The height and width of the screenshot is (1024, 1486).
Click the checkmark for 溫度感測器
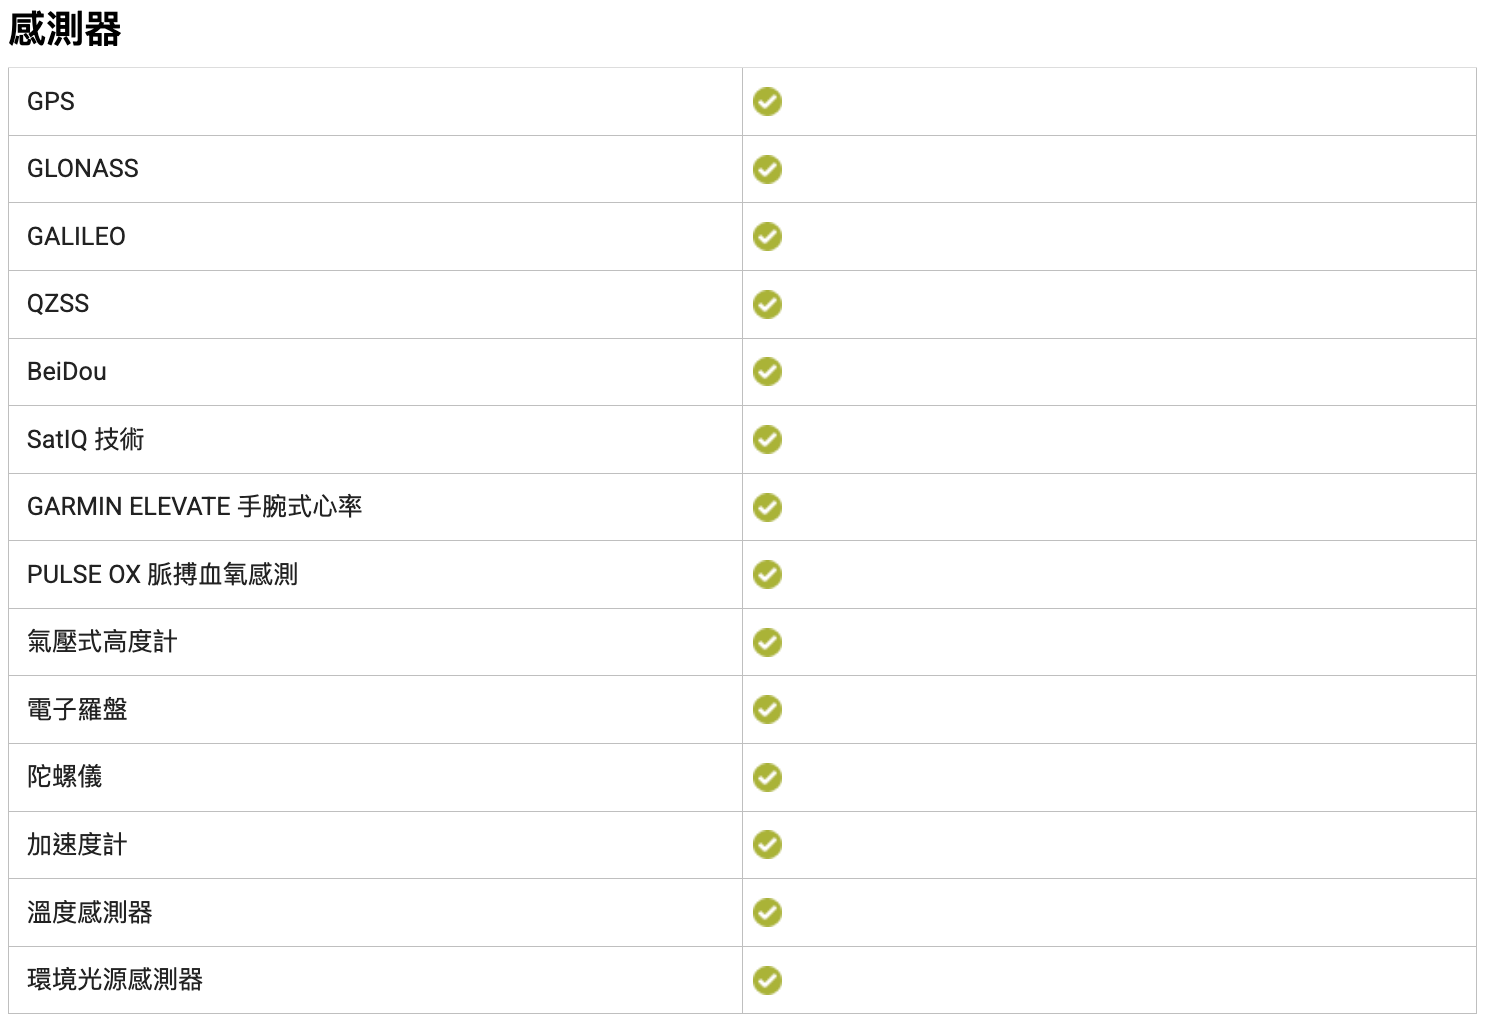pos(767,912)
